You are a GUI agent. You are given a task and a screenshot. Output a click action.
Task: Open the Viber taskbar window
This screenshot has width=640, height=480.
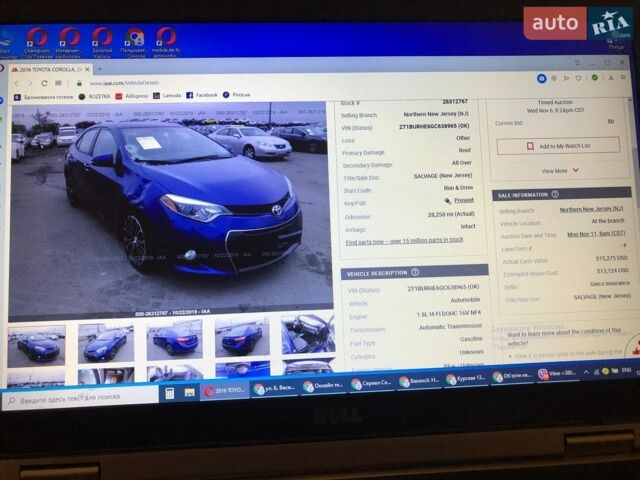[x=557, y=373]
